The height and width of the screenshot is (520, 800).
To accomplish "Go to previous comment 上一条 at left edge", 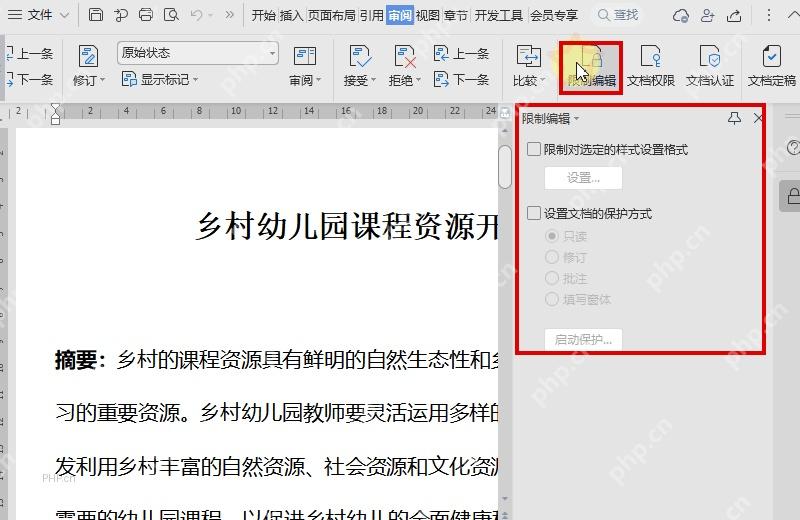I will tap(30, 54).
